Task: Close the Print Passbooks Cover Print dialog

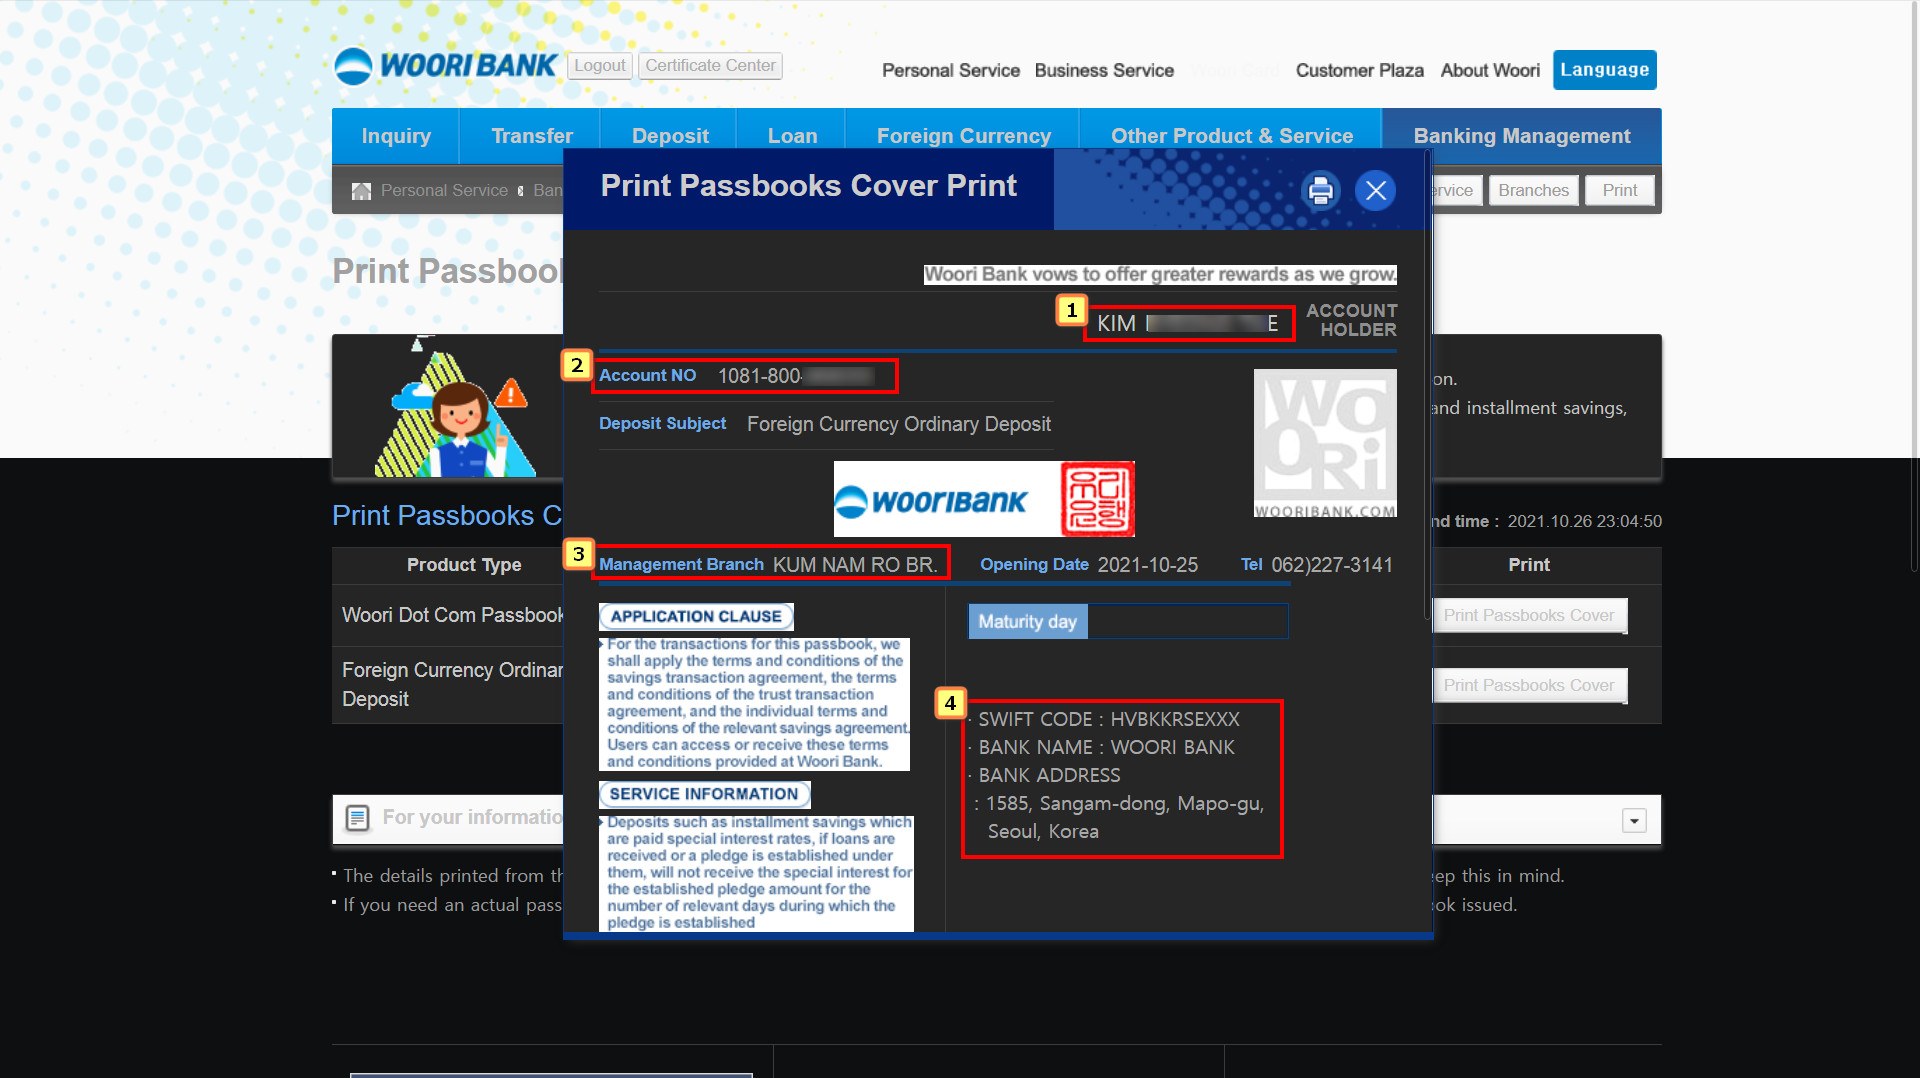Action: coord(1376,190)
